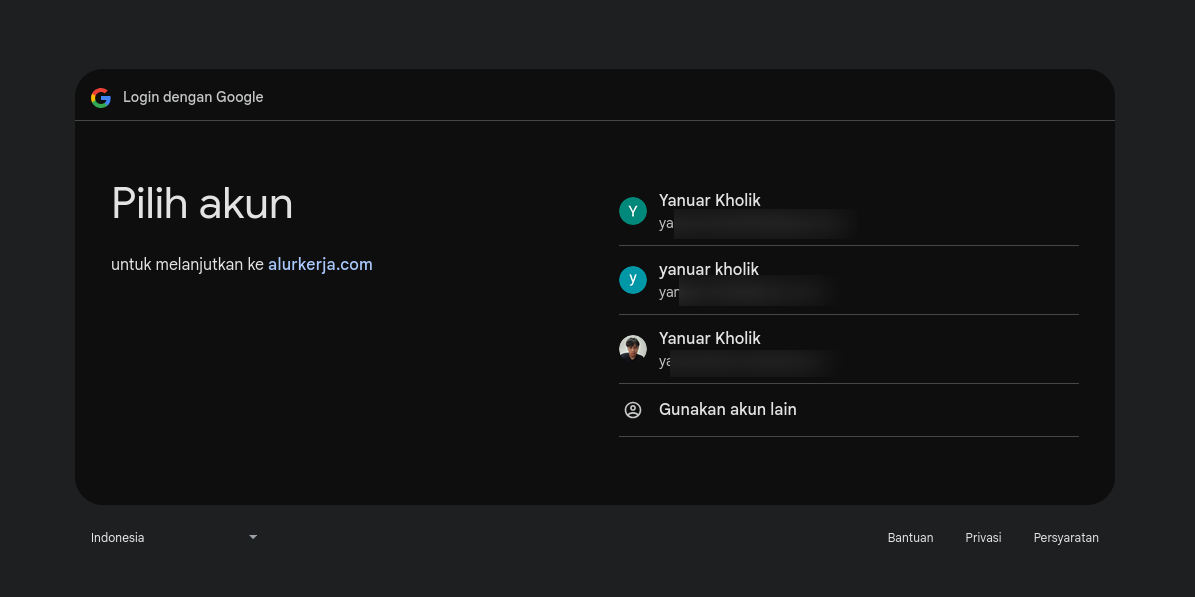Screen dimensions: 1195x597
Task: Open the alurkerja.com link
Action: [x=320, y=264]
